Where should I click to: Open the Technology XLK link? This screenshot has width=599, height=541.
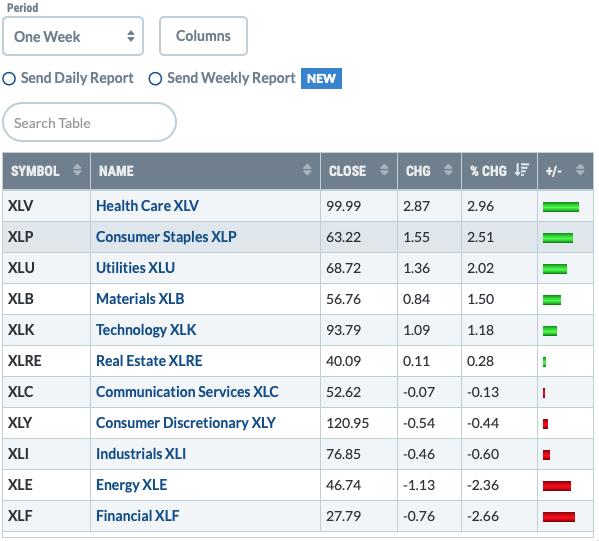click(146, 330)
